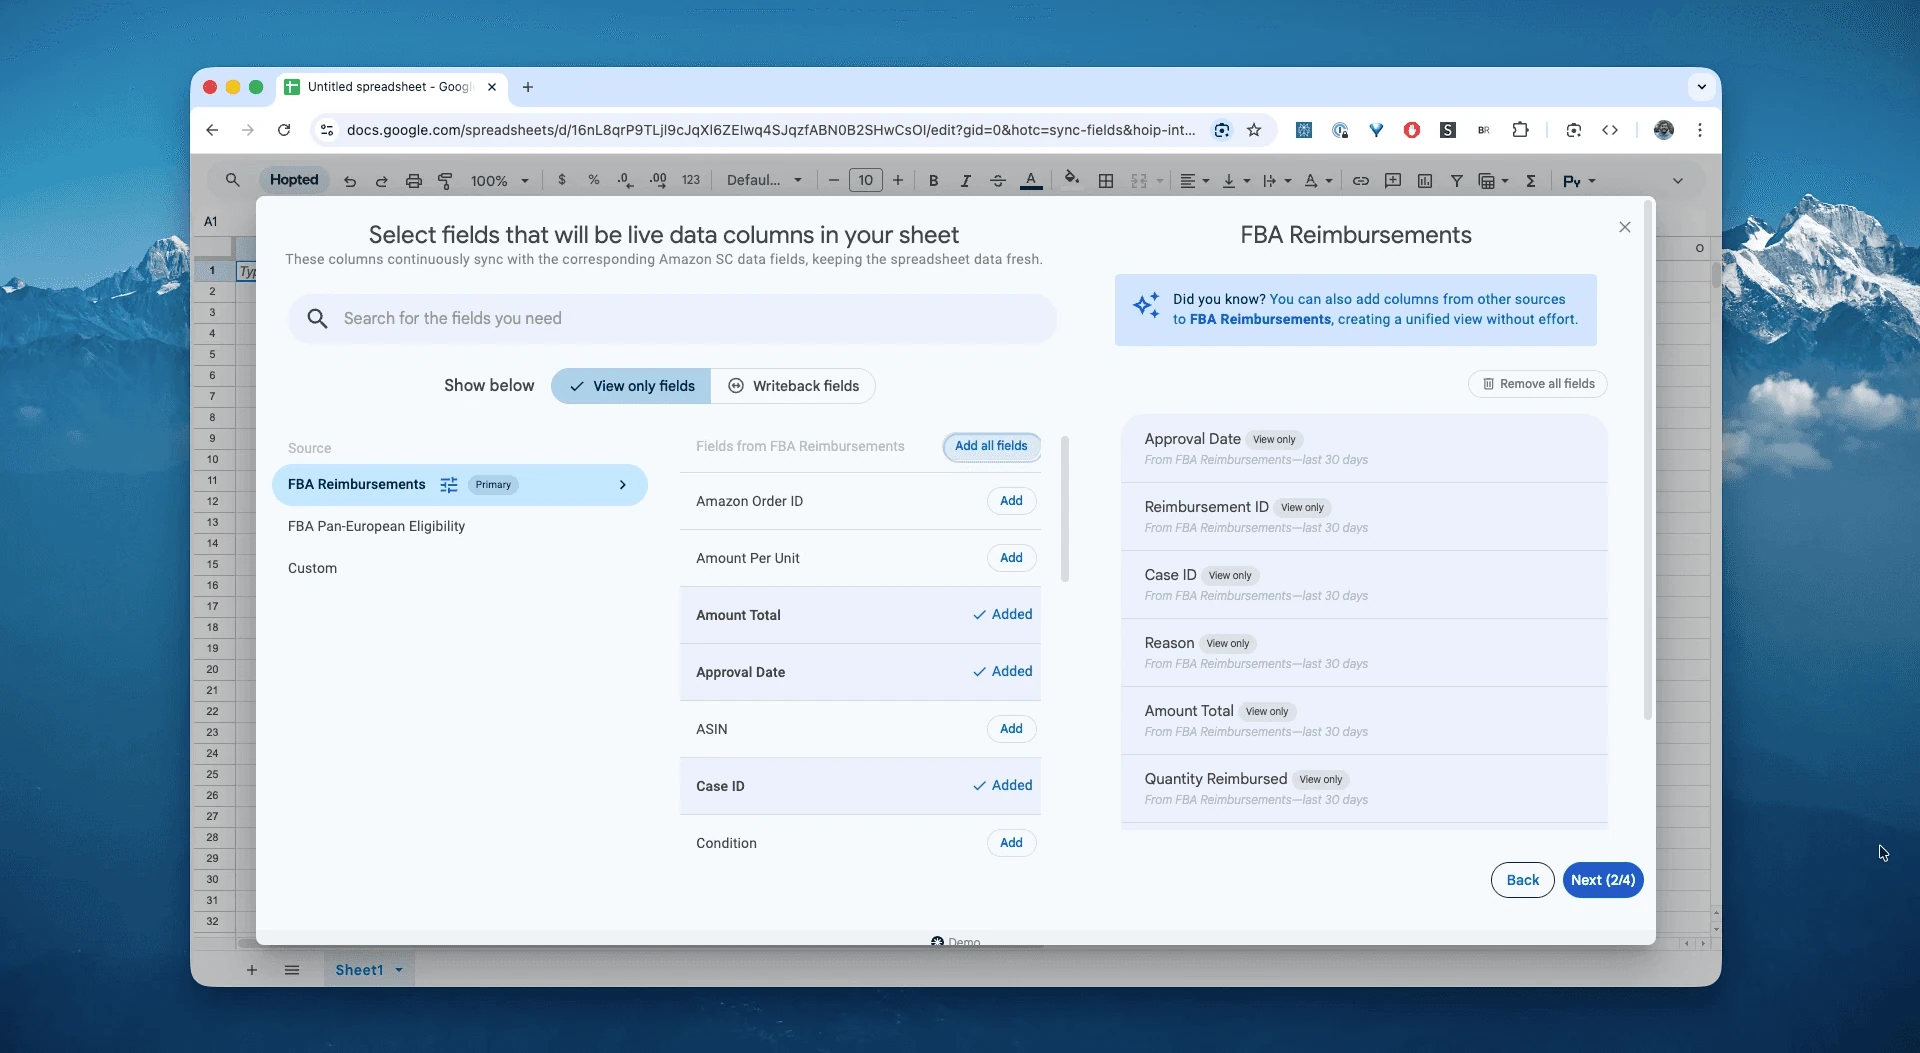The width and height of the screenshot is (1920, 1053).
Task: Click the browser URL address bar
Action: 770,130
